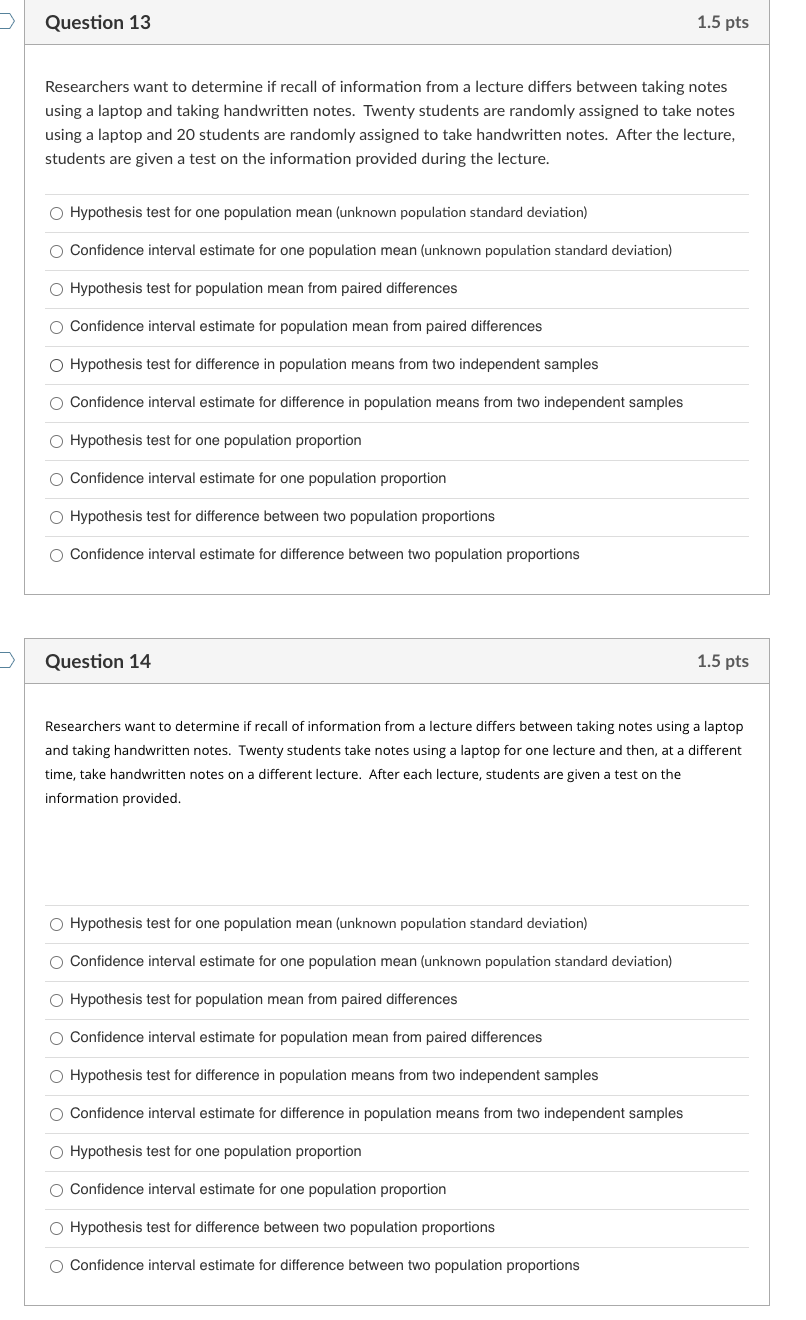Select "Hypothesis test for population mean from paired differences" in Question 13
Viewport: 806px width, 1320px height.
coord(57,288)
